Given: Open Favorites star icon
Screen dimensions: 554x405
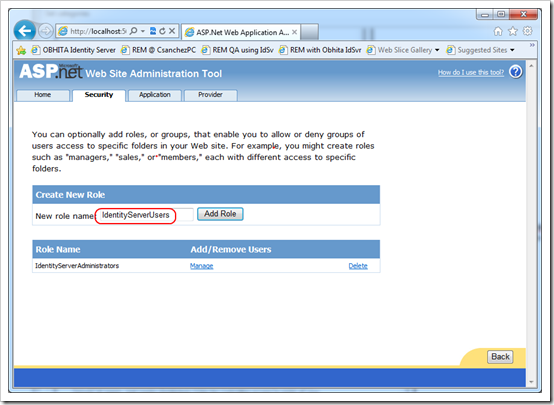Looking at the screenshot, I should pos(513,31).
